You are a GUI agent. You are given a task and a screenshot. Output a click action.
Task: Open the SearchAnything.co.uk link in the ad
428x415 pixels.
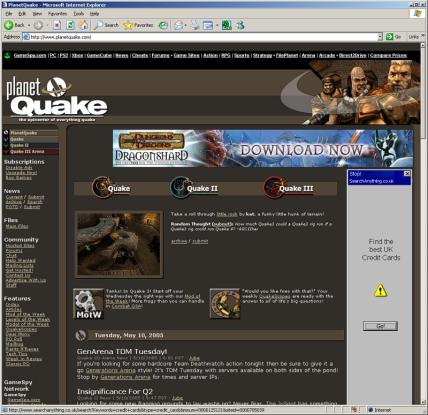371,181
